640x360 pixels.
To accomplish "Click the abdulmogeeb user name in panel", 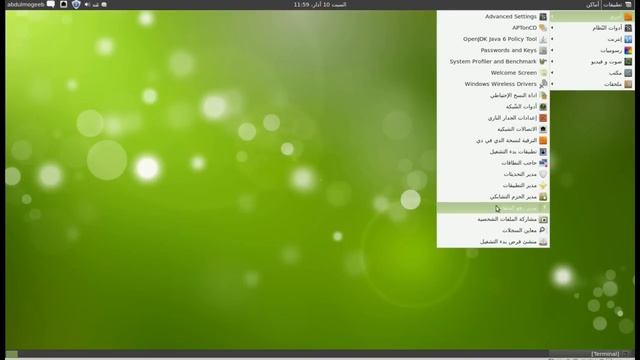I will point(25,4).
